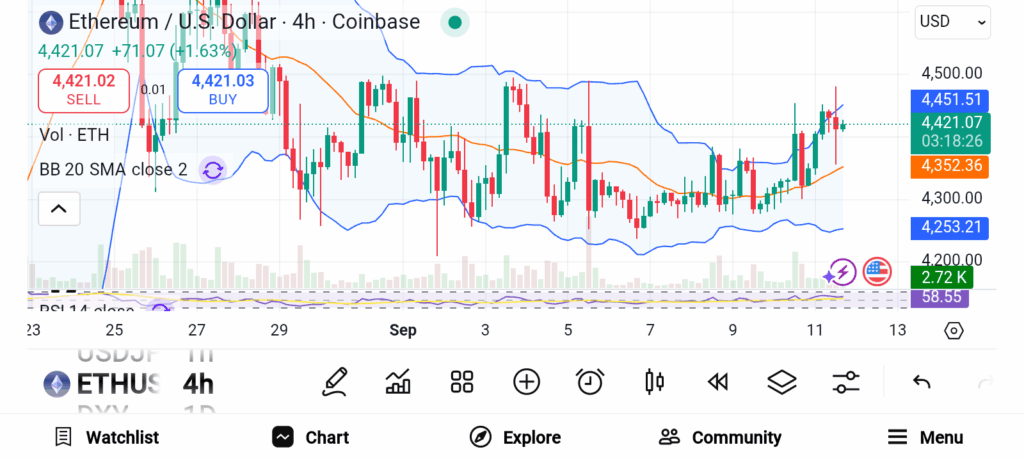This screenshot has width=1024, height=461.
Task: Collapse the indicator legend with the chevron
Action: click(x=58, y=209)
